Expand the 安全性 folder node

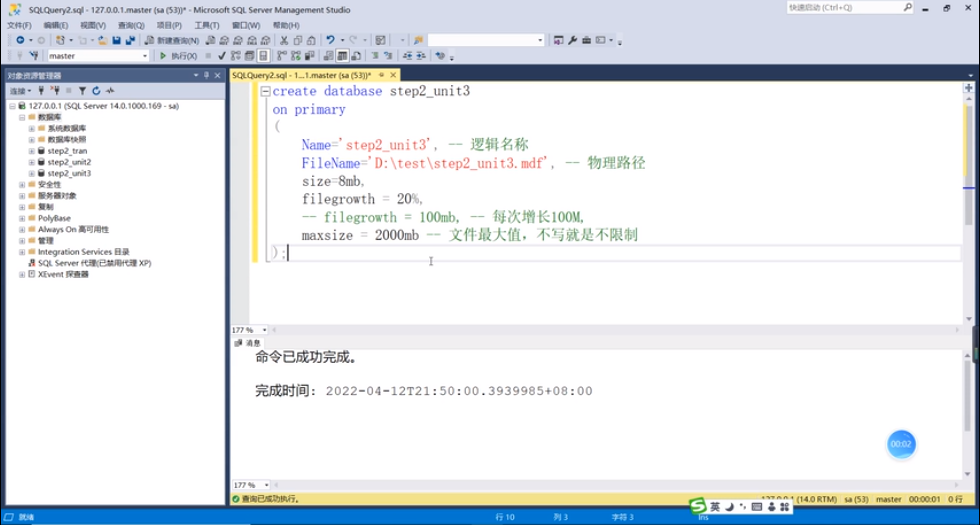point(22,184)
